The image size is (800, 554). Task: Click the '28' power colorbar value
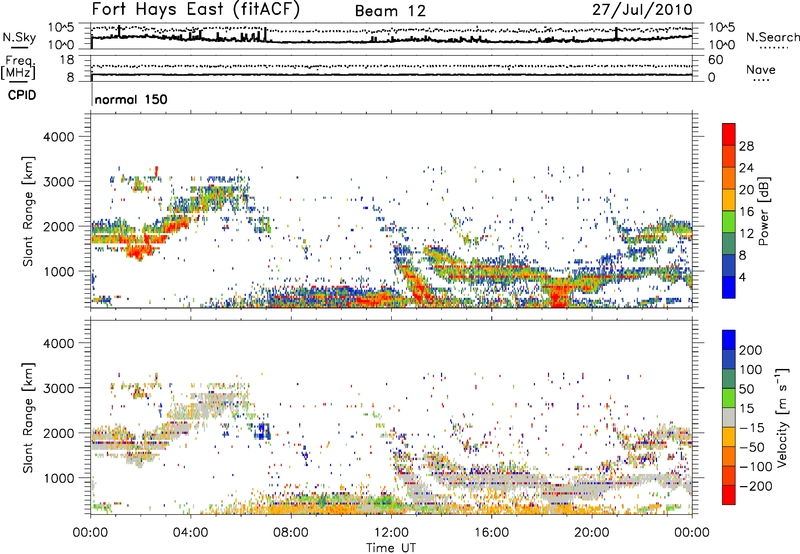(746, 146)
